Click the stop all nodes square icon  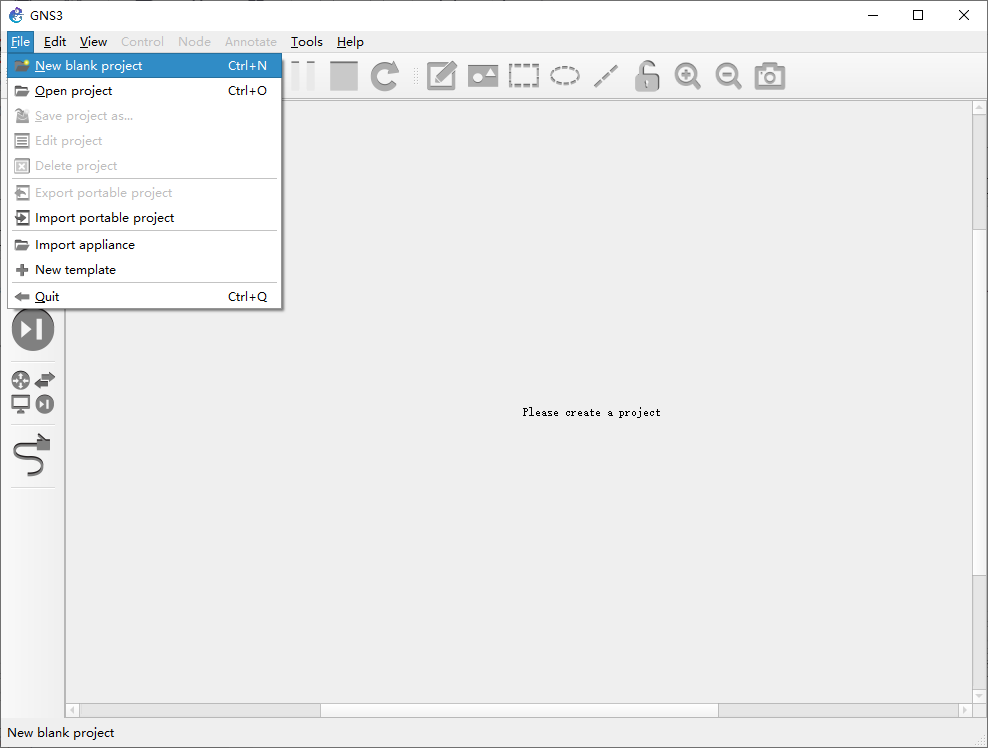coord(344,76)
